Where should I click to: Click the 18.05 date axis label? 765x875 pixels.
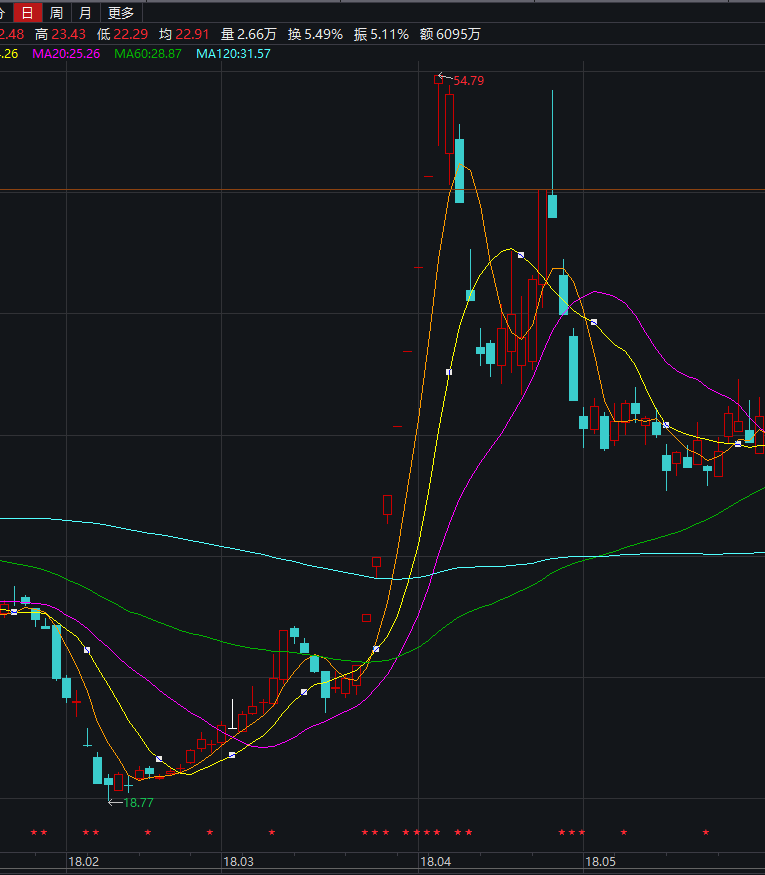point(600,862)
